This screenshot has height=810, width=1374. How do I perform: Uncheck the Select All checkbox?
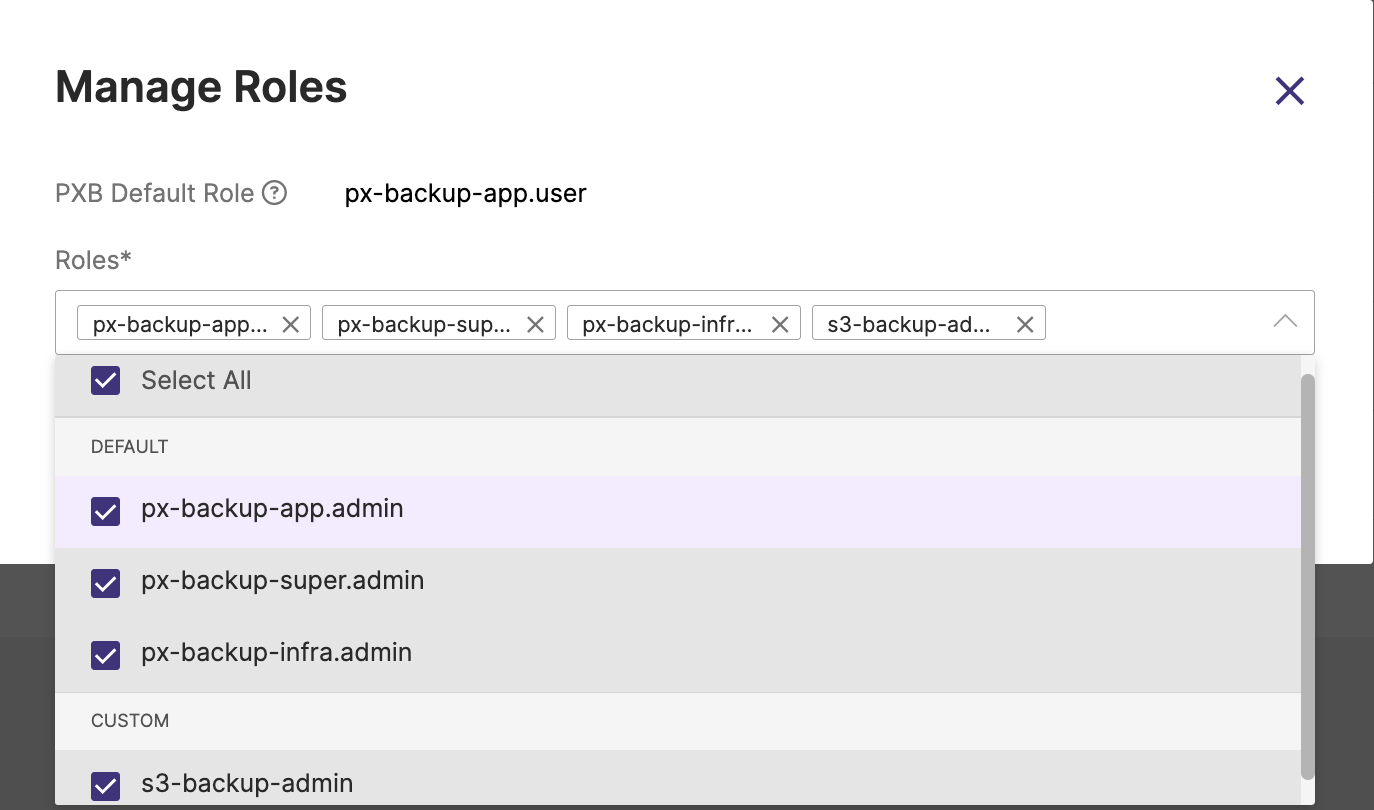click(106, 380)
